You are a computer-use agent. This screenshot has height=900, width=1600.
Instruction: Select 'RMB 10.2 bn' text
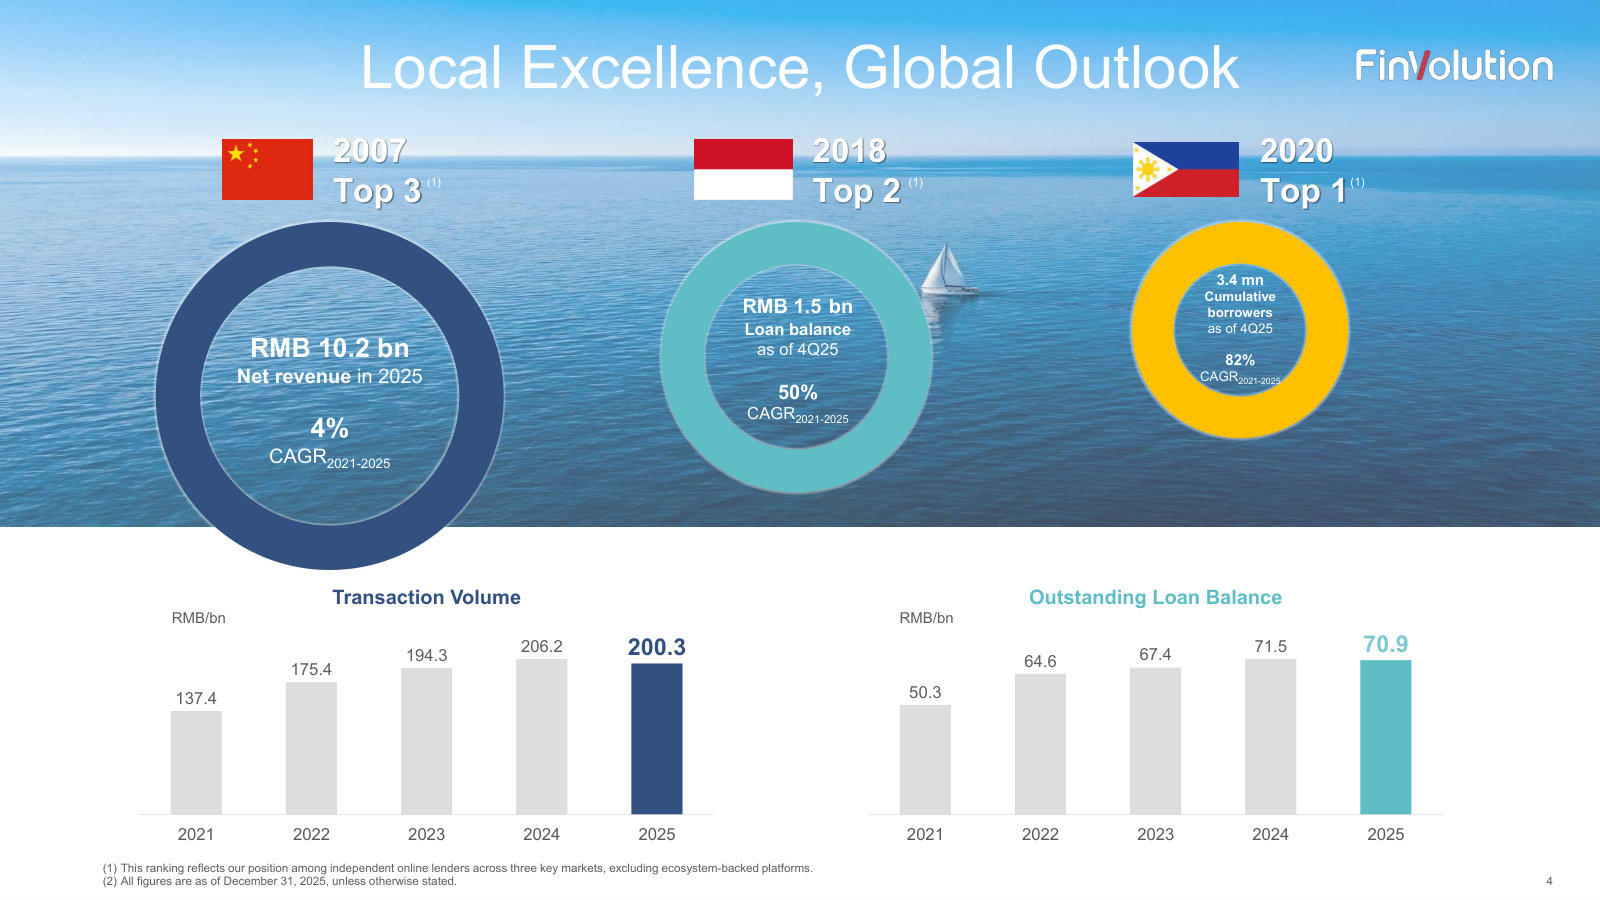coord(330,348)
